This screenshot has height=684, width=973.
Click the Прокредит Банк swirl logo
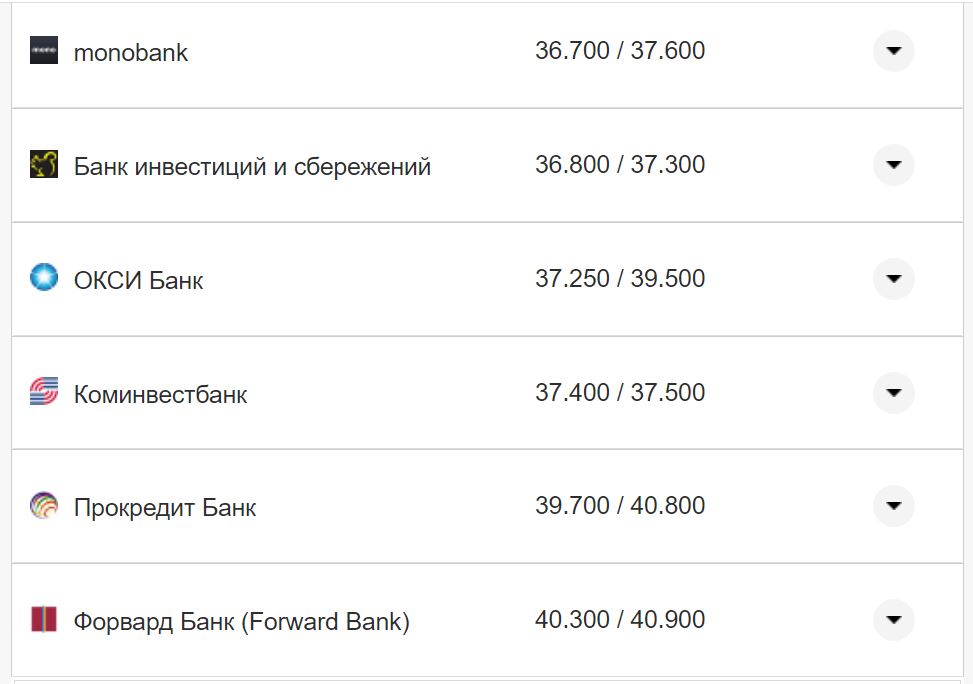(x=44, y=505)
